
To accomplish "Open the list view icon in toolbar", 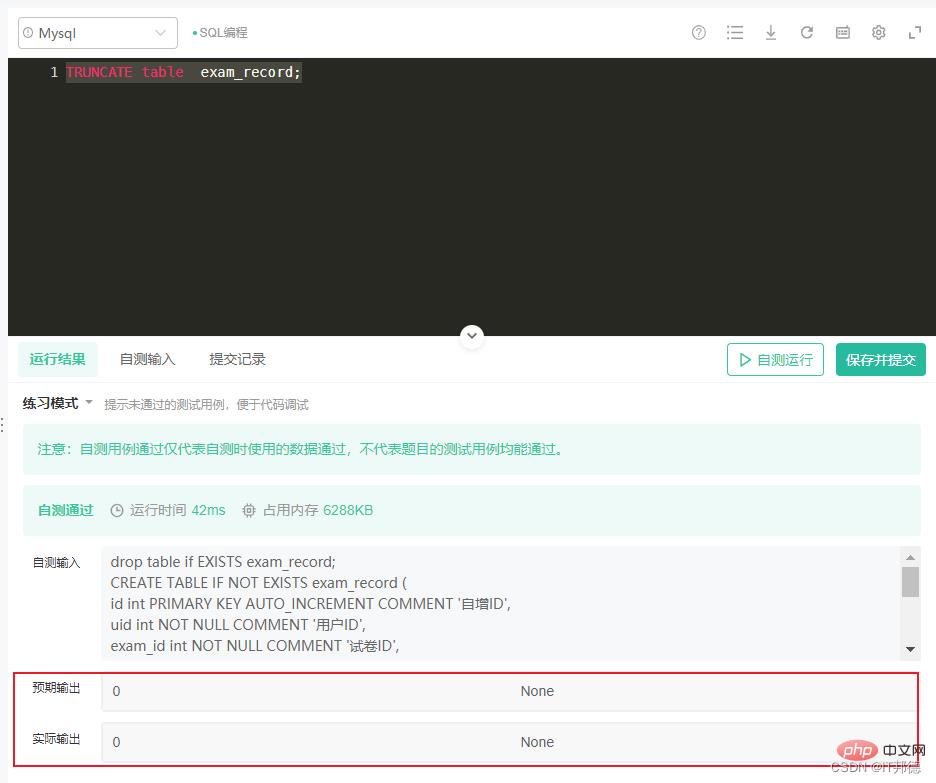I will pyautogui.click(x=735, y=33).
